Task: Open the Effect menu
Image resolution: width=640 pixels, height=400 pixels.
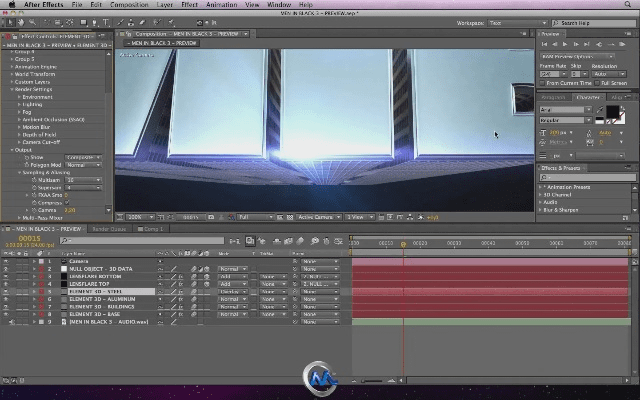Action: coord(189,4)
